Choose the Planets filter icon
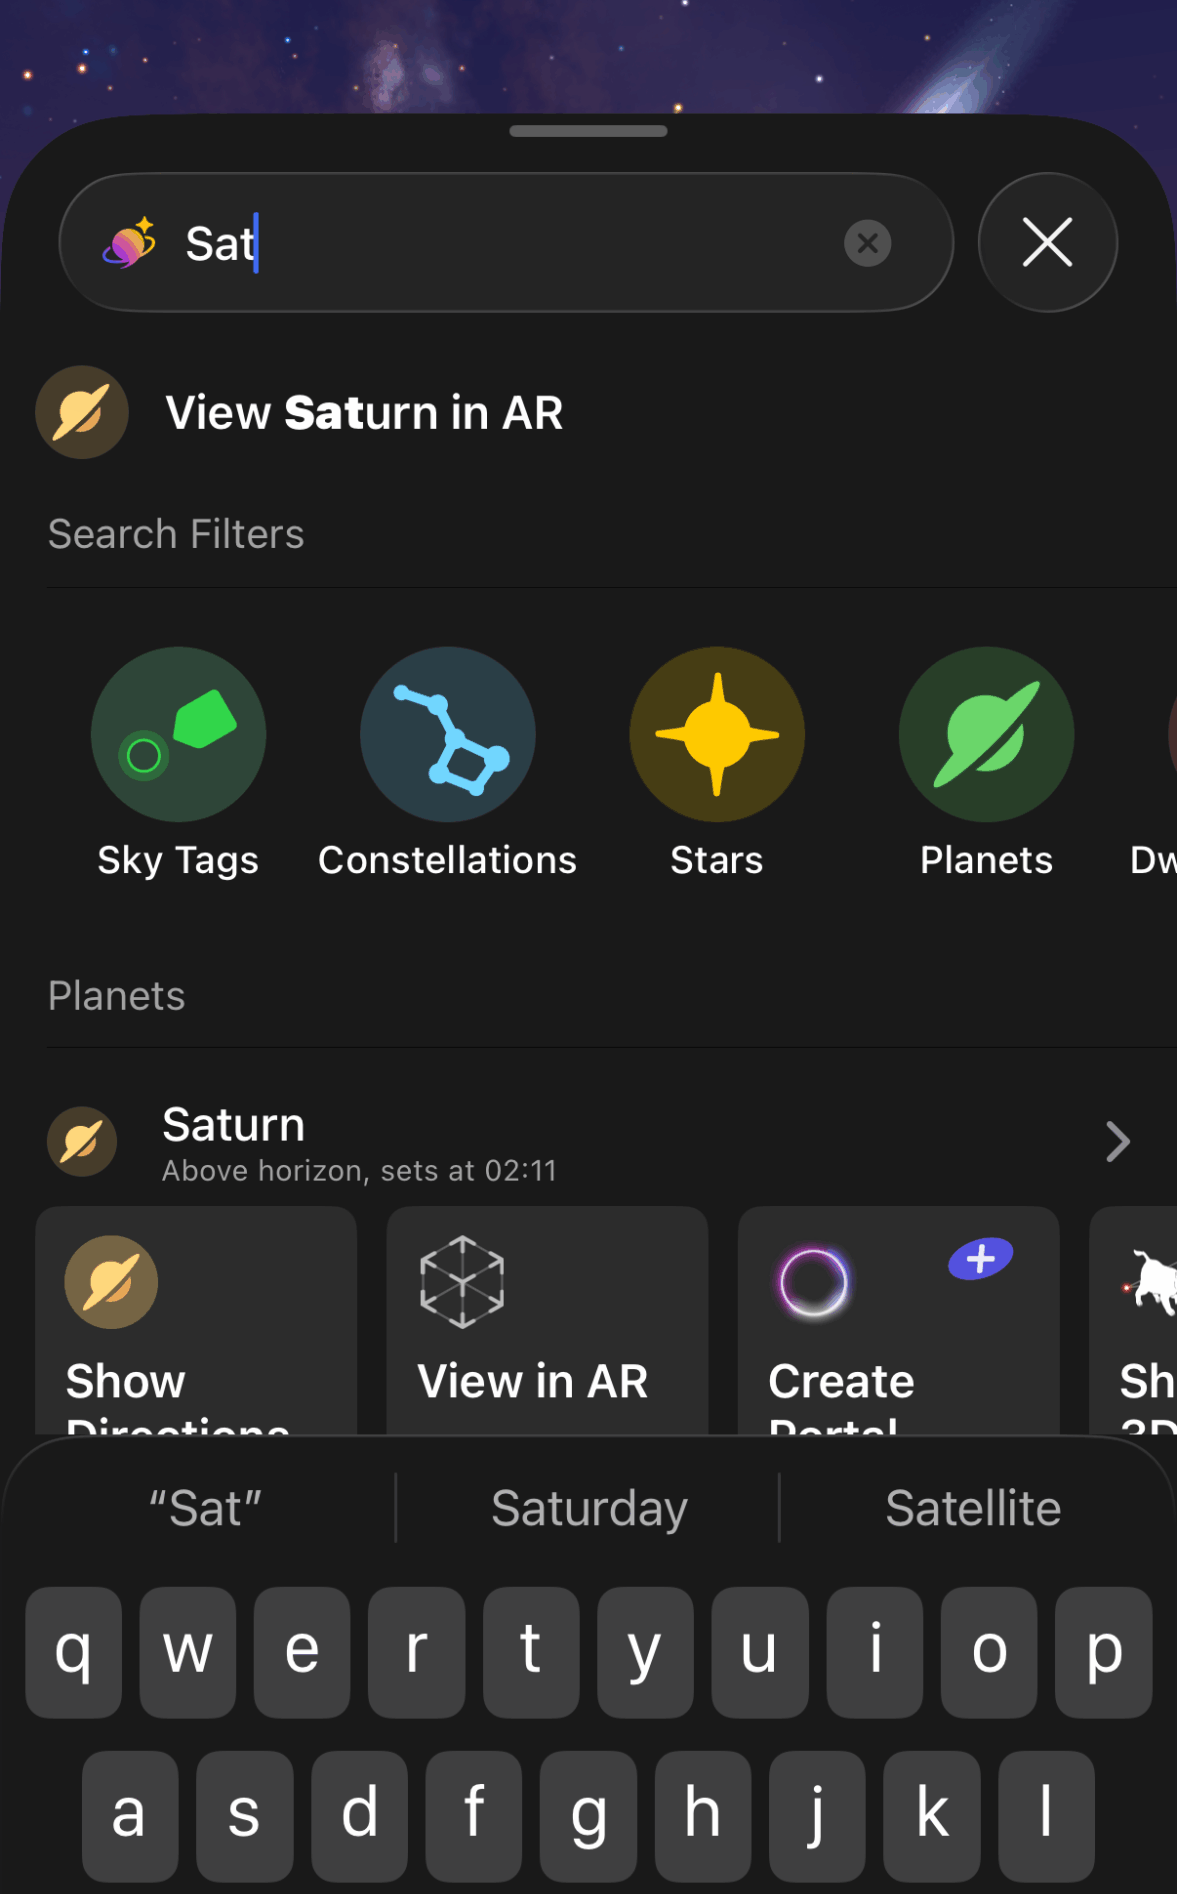This screenshot has height=1894, width=1177. tap(987, 734)
